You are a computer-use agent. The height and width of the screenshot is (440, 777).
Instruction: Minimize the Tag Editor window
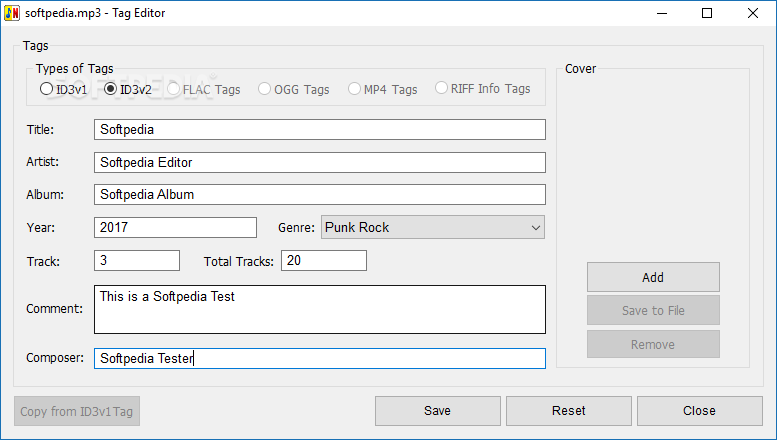click(x=662, y=13)
